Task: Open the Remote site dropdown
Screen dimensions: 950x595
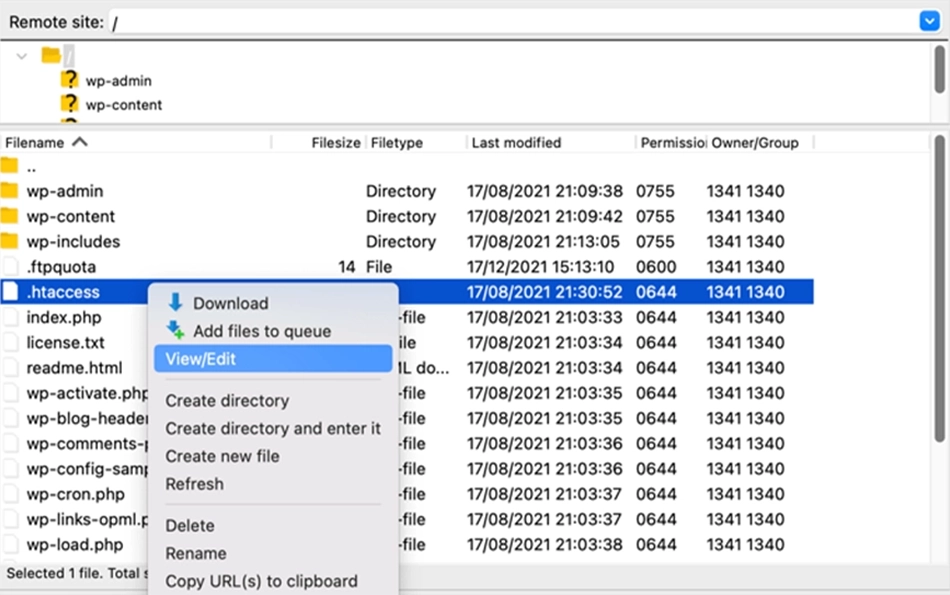Action: coord(929,20)
